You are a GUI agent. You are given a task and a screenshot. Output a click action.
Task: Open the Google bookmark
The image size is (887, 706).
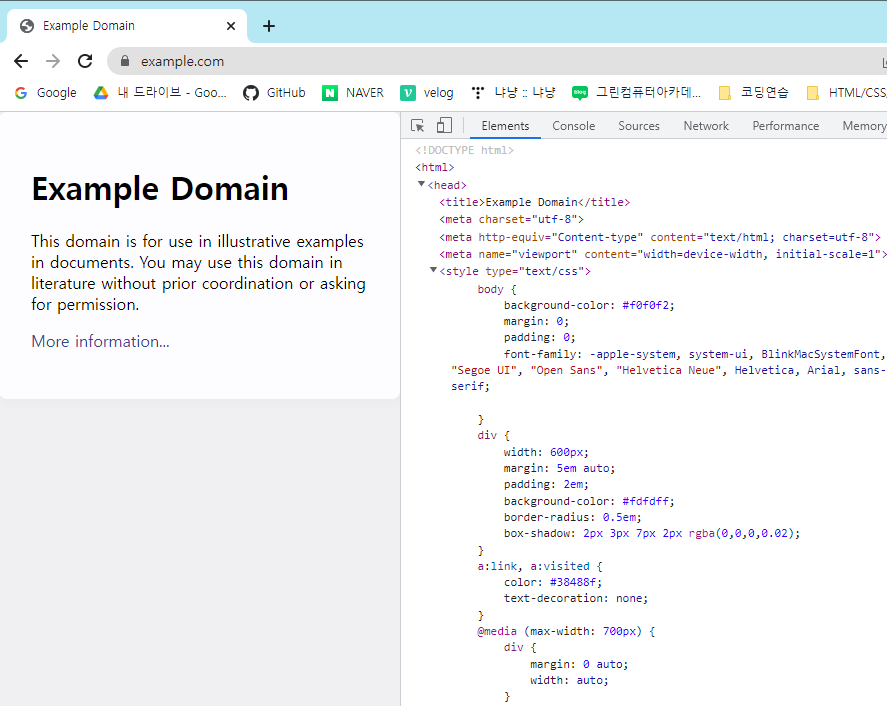pos(46,93)
